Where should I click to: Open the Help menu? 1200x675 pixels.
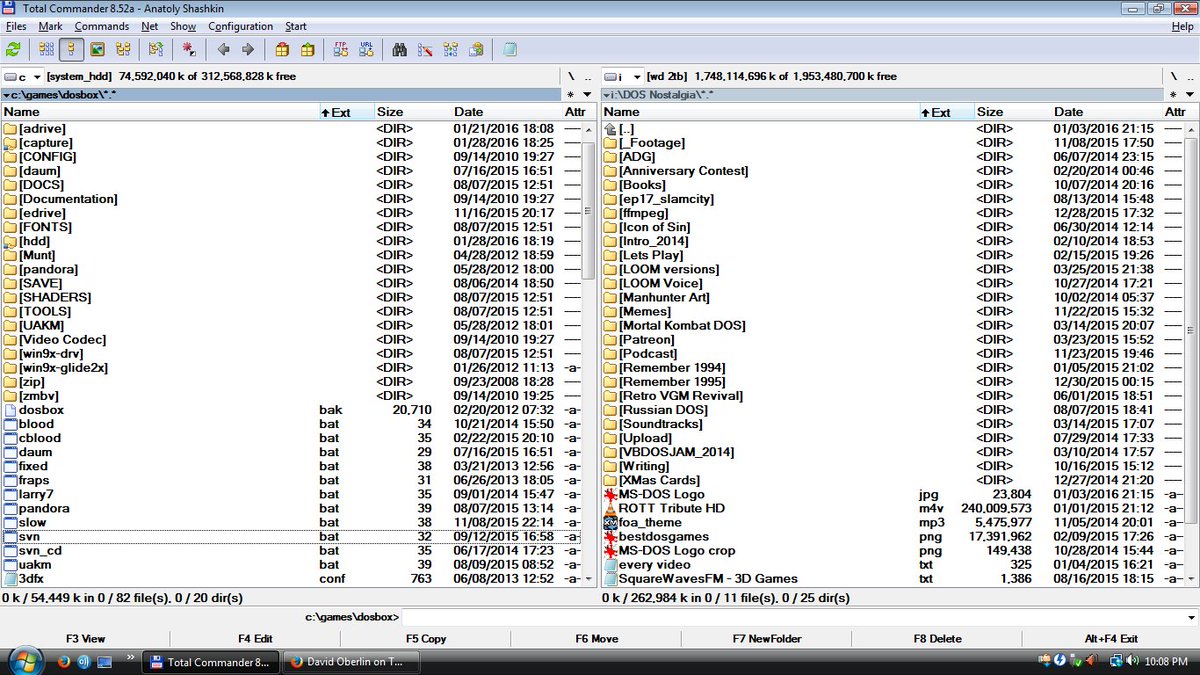coord(1182,26)
